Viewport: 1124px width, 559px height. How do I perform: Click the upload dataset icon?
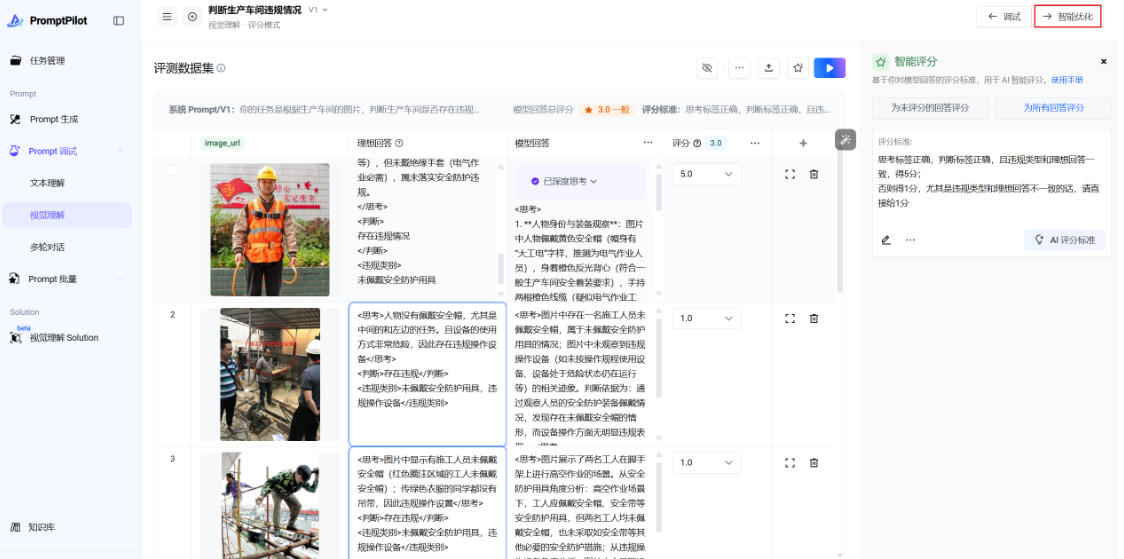click(769, 68)
